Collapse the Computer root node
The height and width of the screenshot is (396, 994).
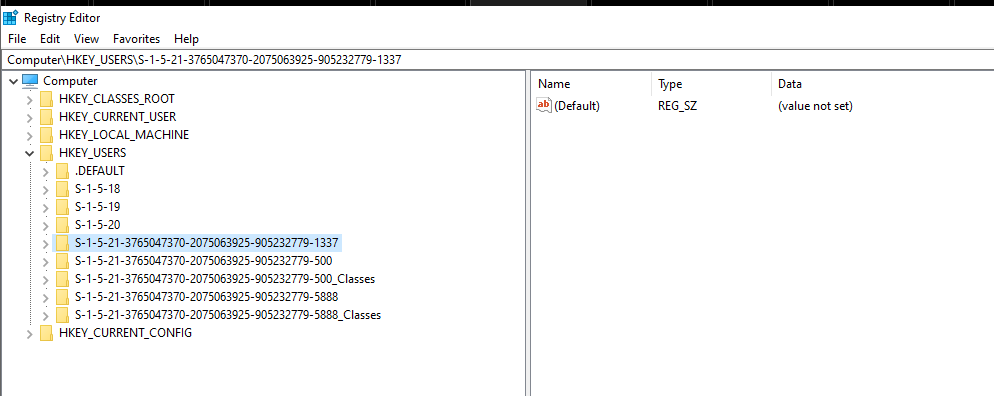pyautogui.click(x=13, y=82)
